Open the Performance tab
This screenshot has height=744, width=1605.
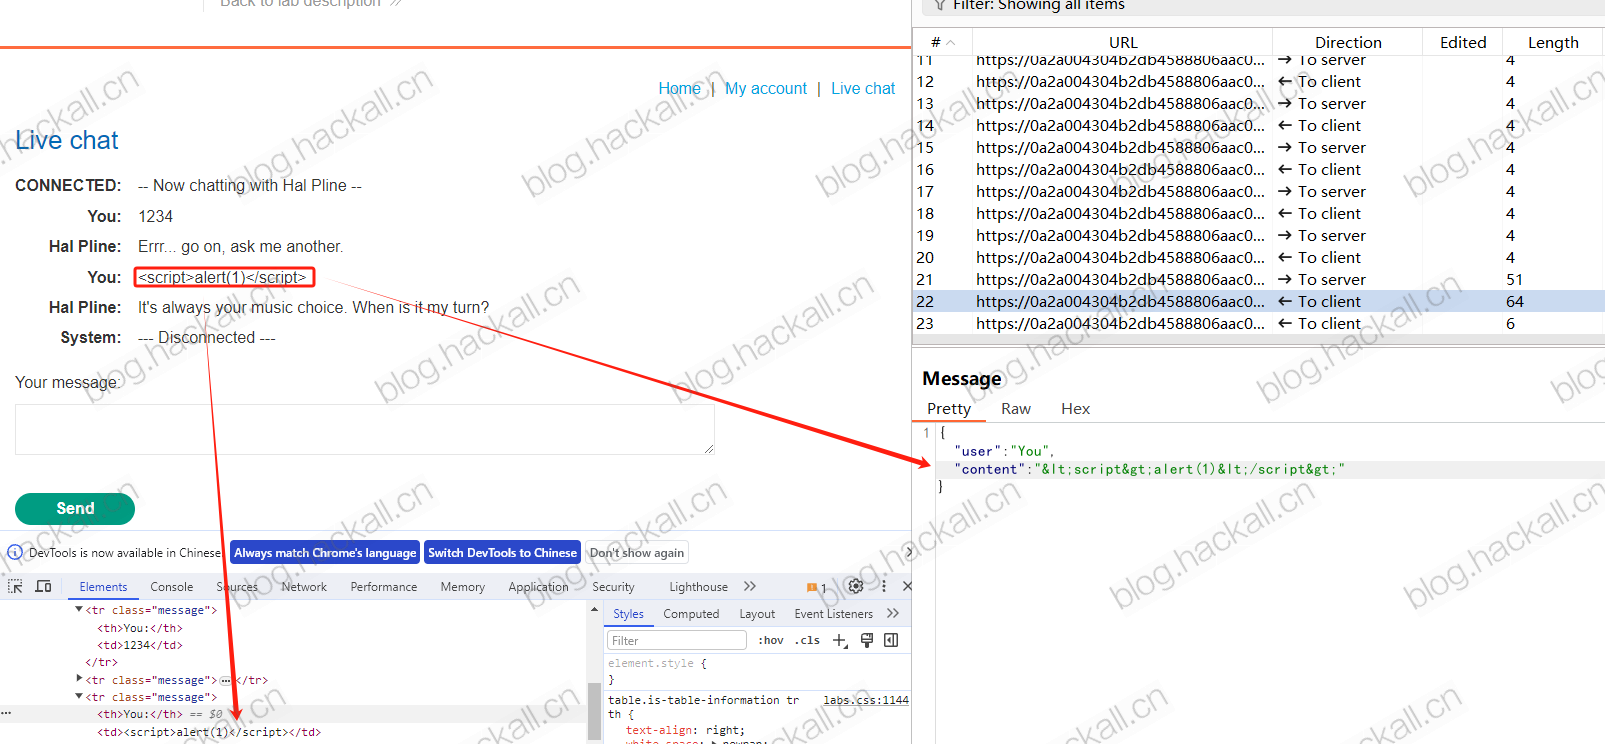(384, 587)
